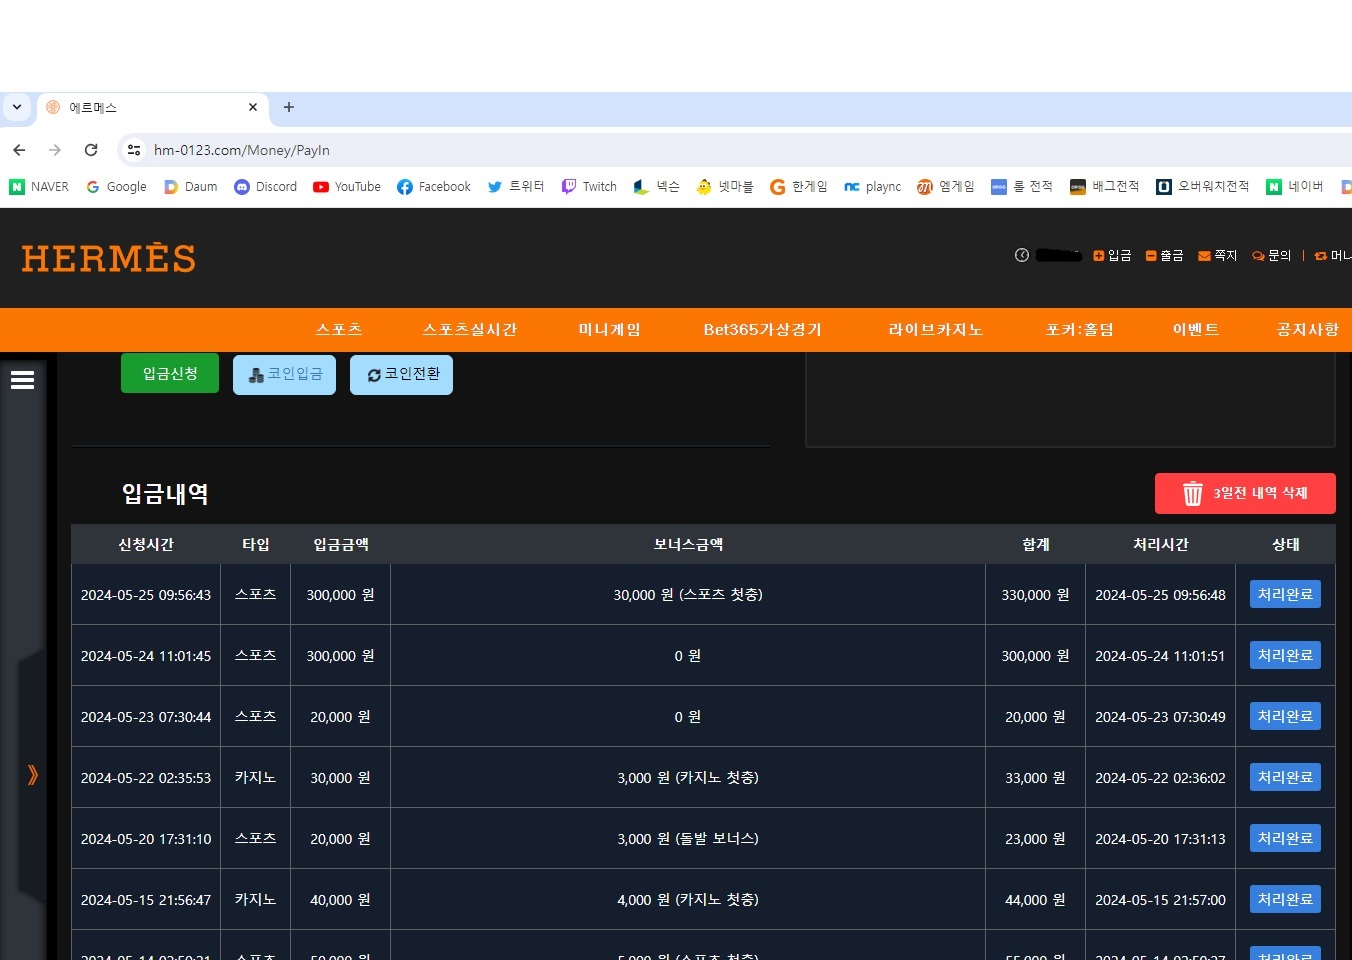The image size is (1352, 960).
Task: Open the 이벤트 menu
Action: pyautogui.click(x=1196, y=330)
